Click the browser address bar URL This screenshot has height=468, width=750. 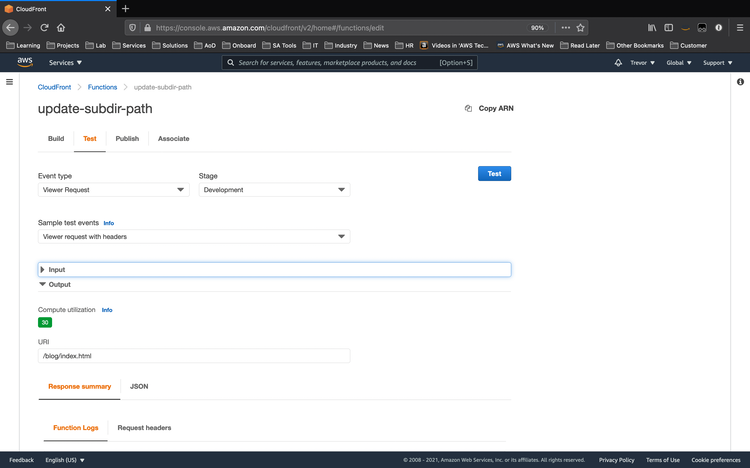point(270,28)
